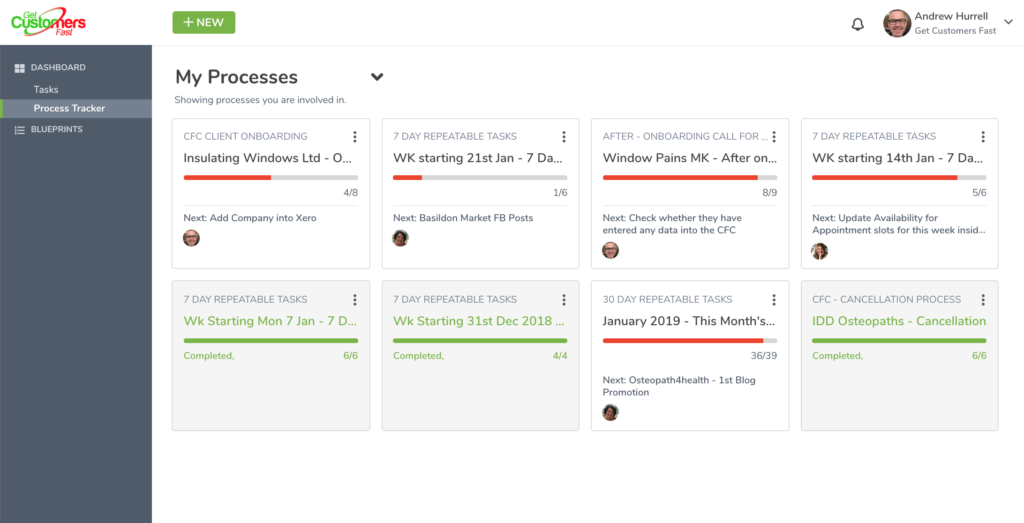1024x523 pixels.
Task: Click the 8/9 task count
Action: coord(770,193)
